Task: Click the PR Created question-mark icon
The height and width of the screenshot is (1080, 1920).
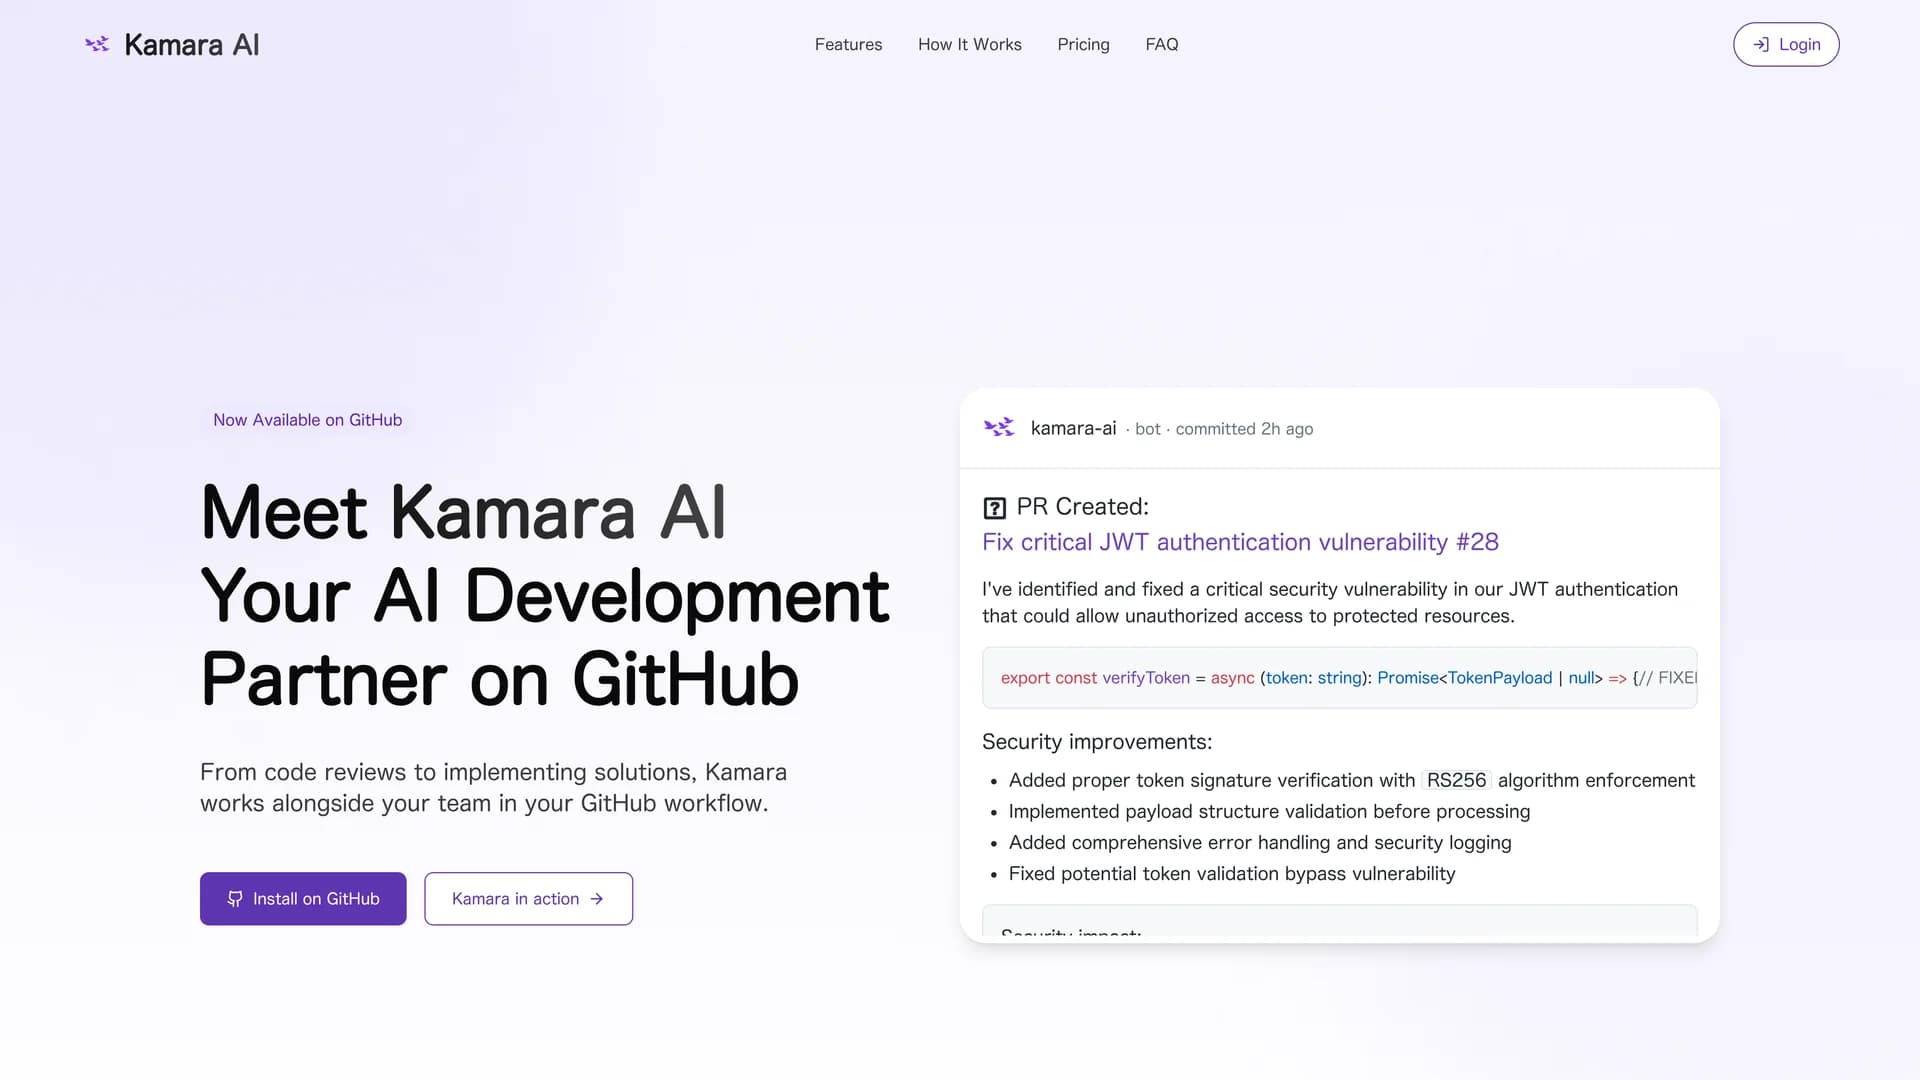Action: click(994, 508)
